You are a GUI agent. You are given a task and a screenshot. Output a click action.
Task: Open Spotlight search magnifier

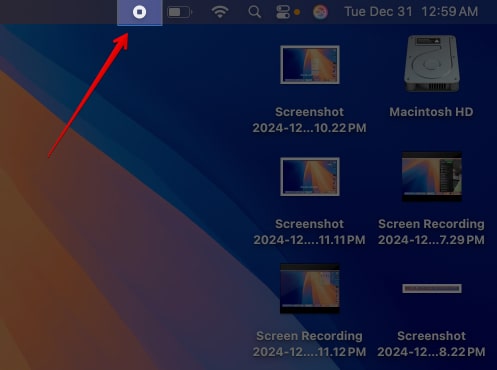coord(254,12)
